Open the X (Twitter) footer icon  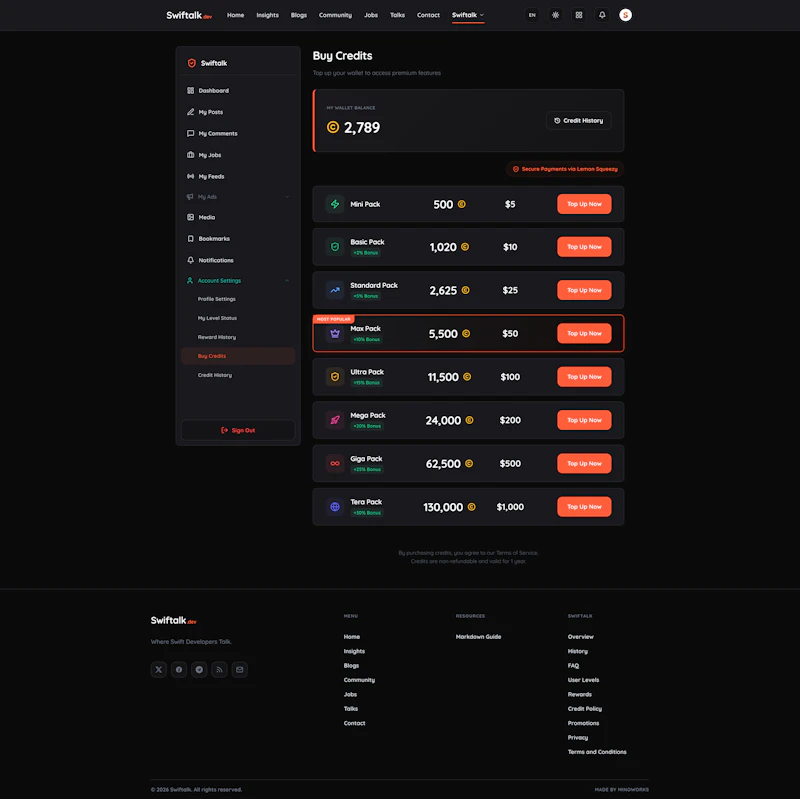[x=159, y=669]
